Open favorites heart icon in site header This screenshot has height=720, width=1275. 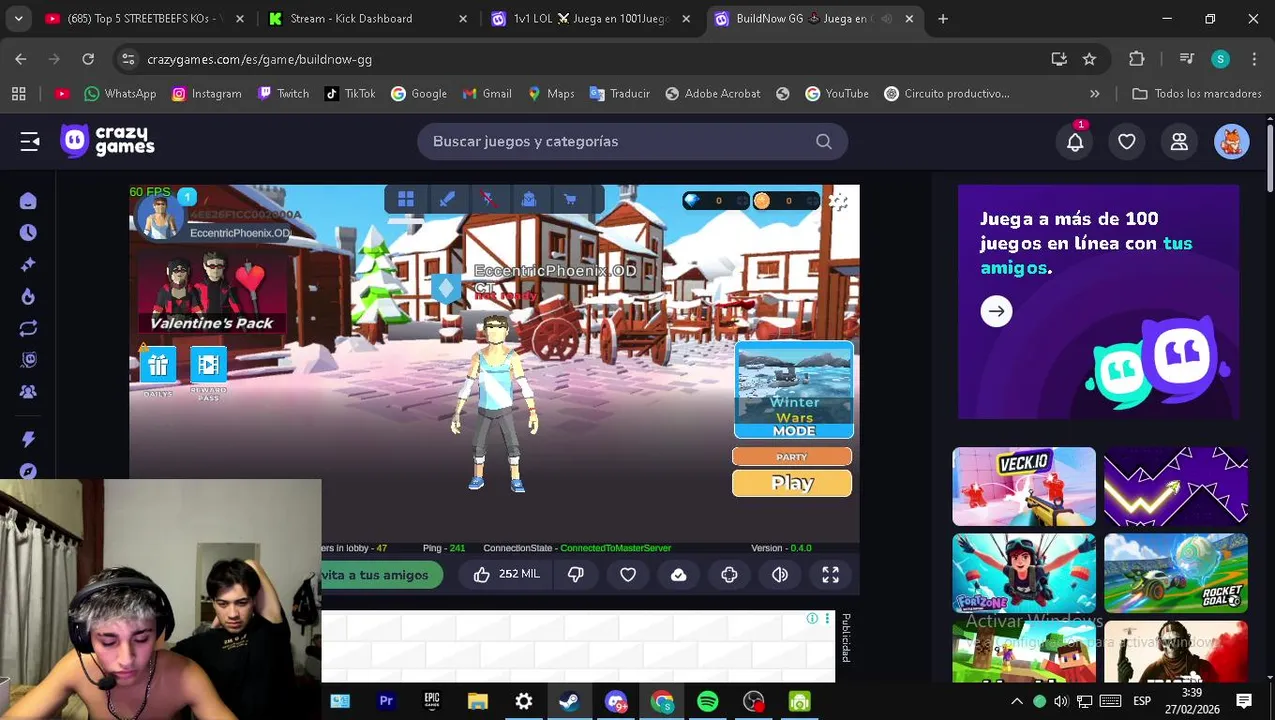point(1127,142)
